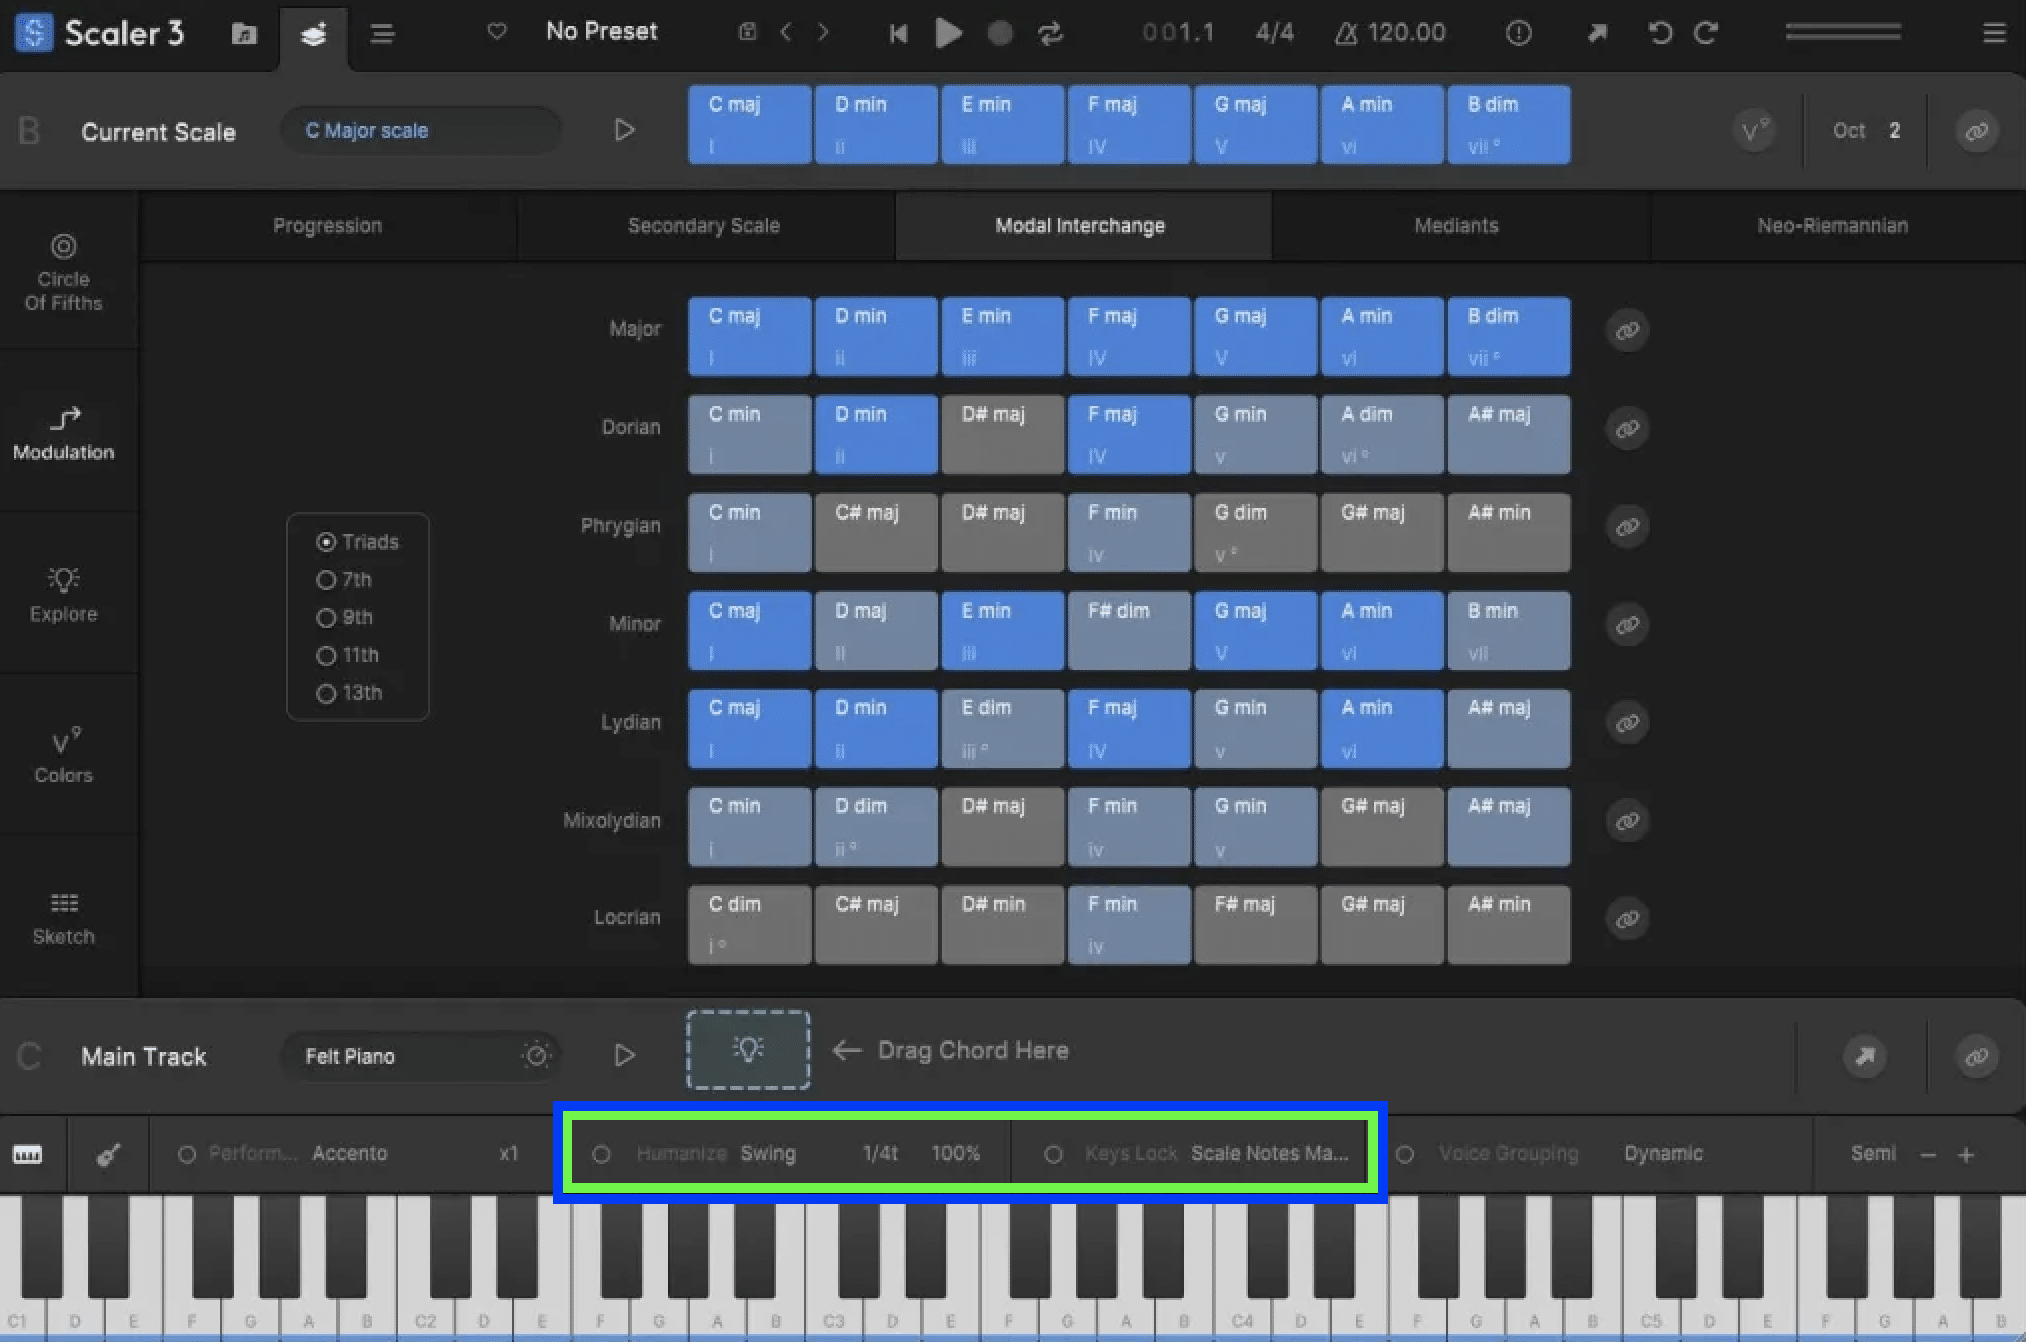Play the Current Scale chords
Screen dimensions: 2026x1342
624,130
